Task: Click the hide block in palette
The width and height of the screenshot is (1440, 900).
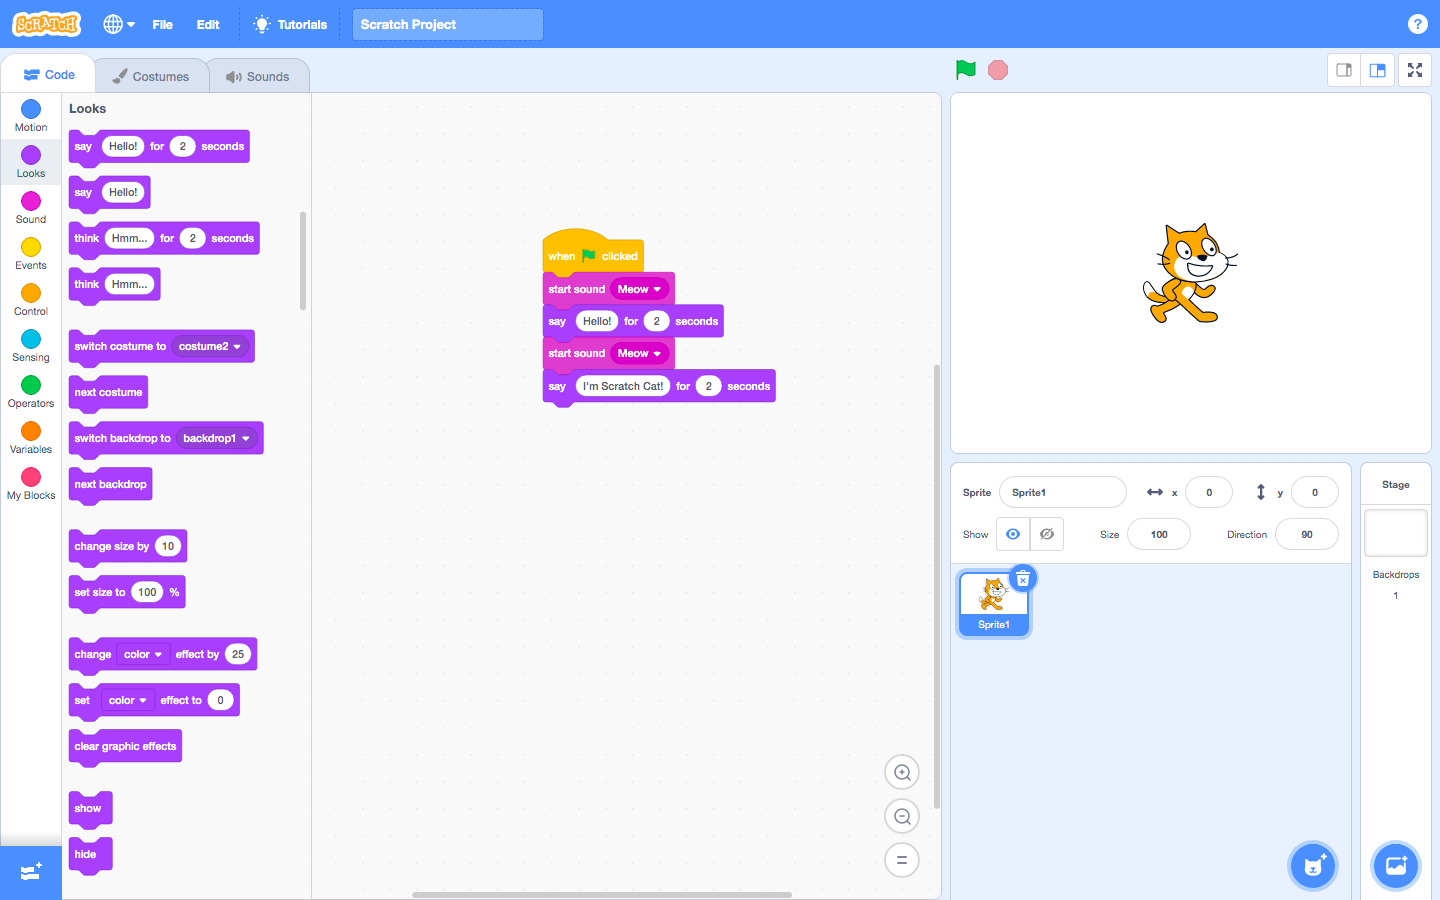Action: [90, 855]
